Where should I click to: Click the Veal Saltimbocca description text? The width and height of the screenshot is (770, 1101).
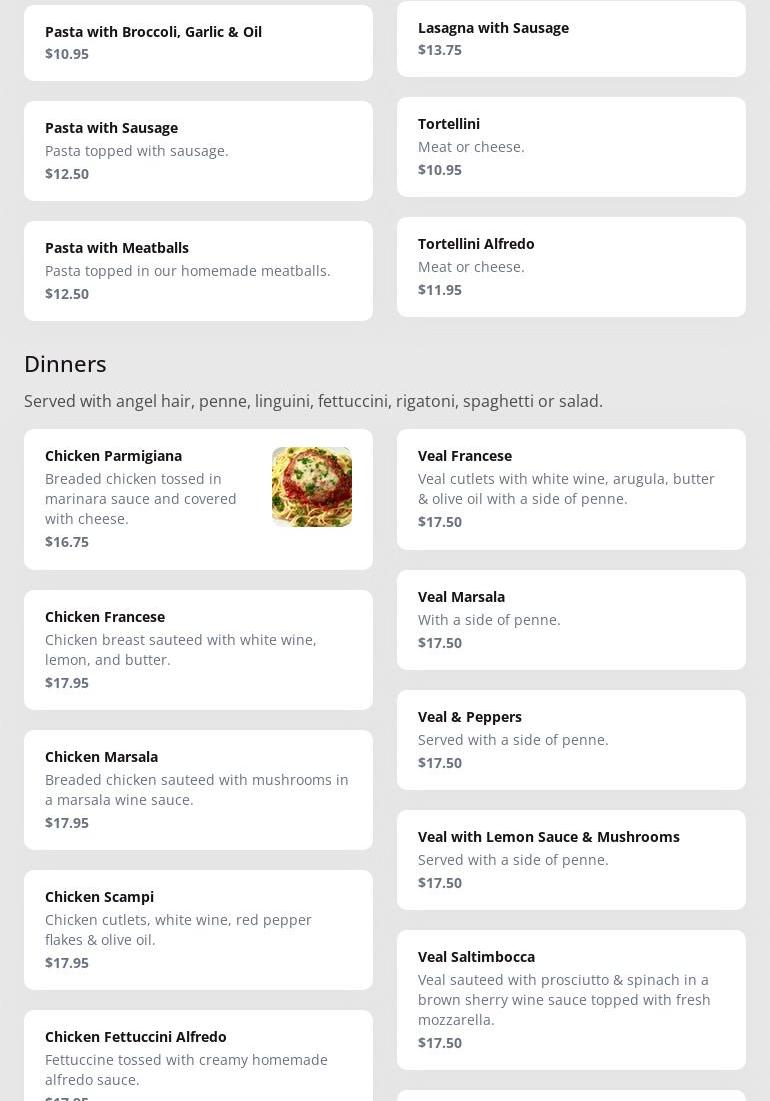tap(564, 999)
